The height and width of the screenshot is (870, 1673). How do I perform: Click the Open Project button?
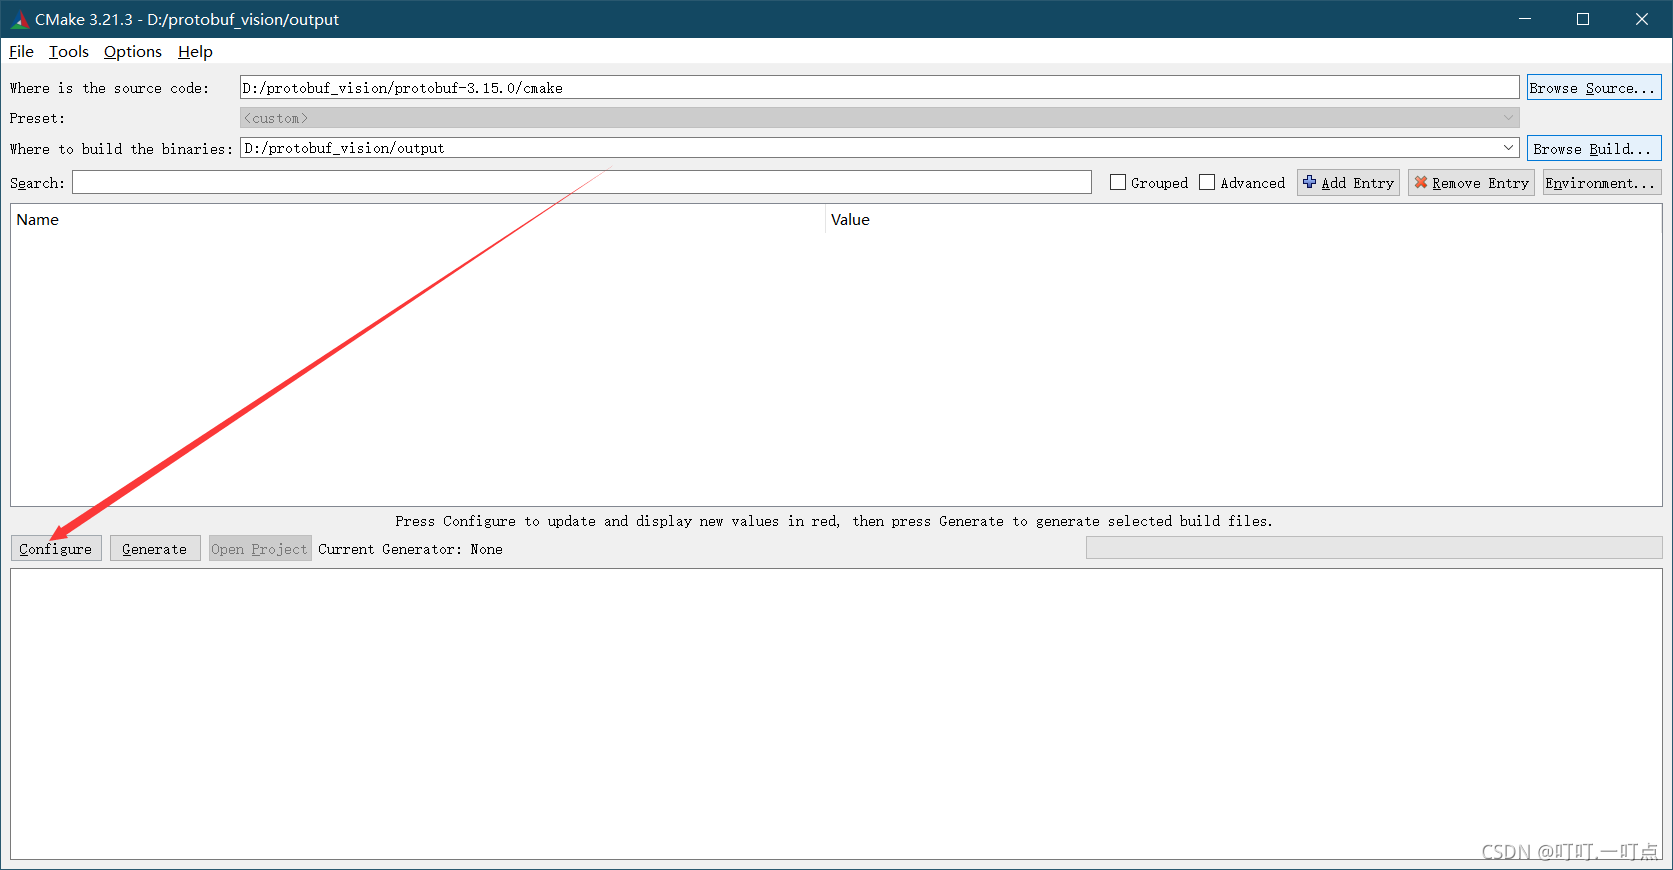click(260, 549)
